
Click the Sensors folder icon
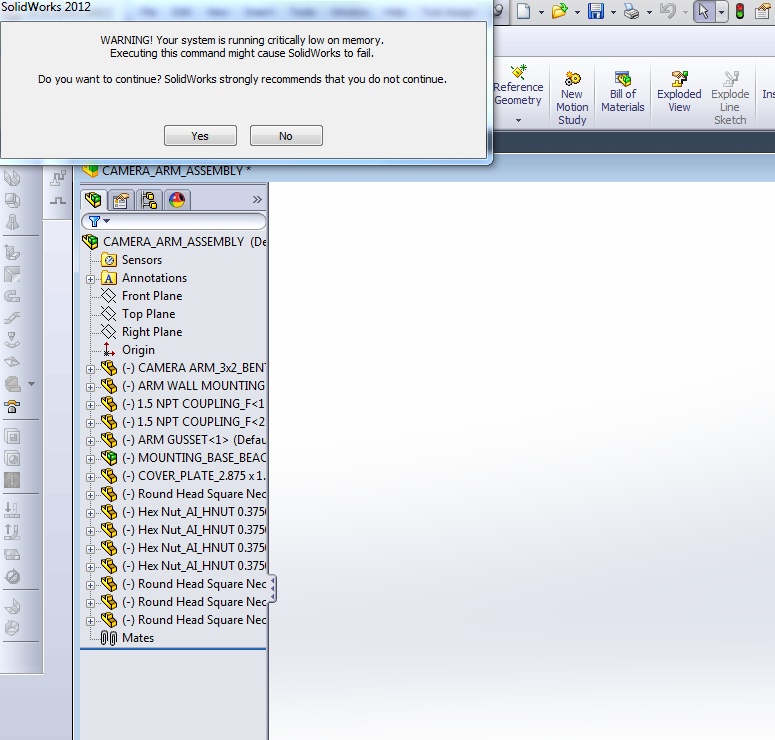109,260
